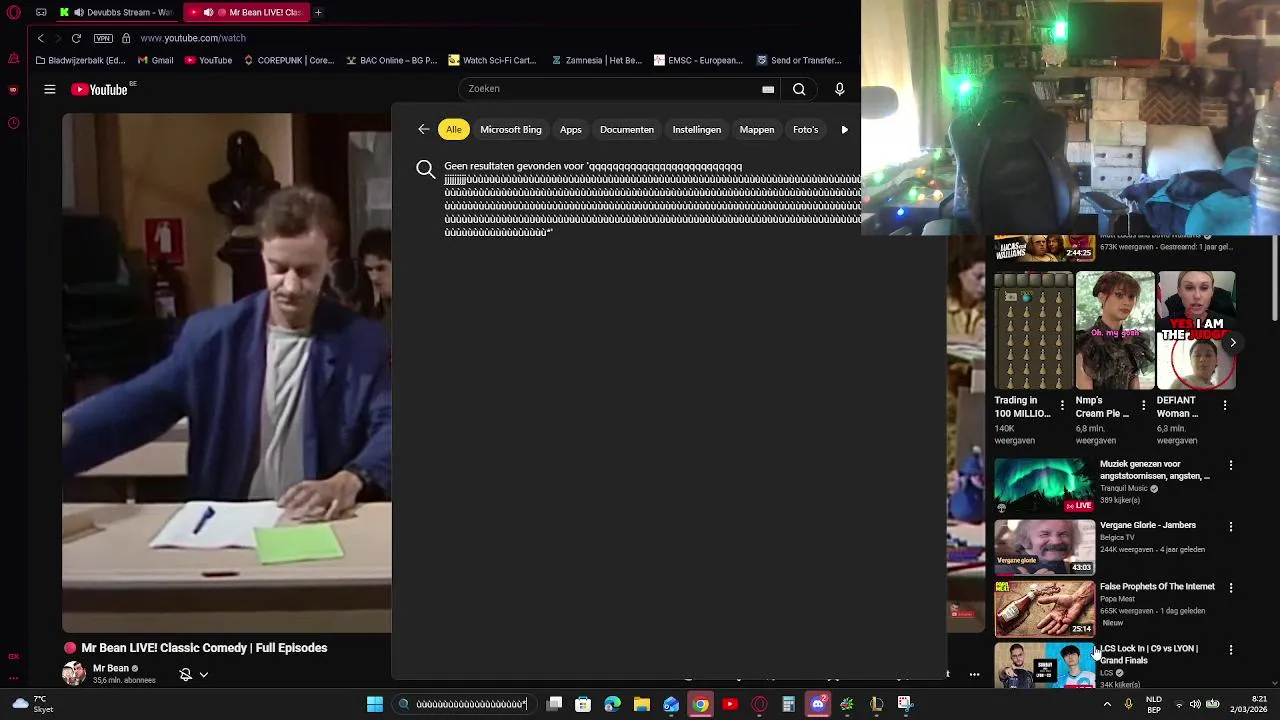
Task: Reload the page with the refresh icon
Action: tap(76, 38)
